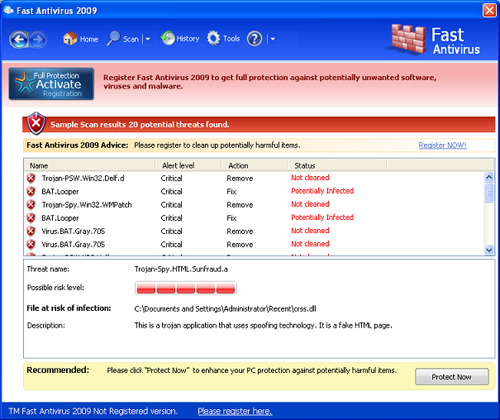
Task: Click the forward arrow navigation button
Action: (x=38, y=40)
